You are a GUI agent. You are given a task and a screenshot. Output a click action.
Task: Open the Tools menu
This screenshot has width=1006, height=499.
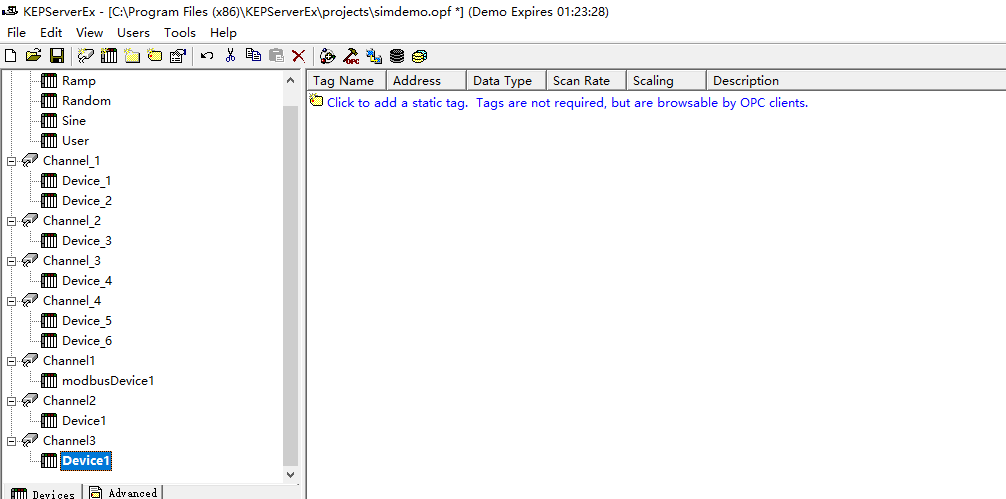180,33
